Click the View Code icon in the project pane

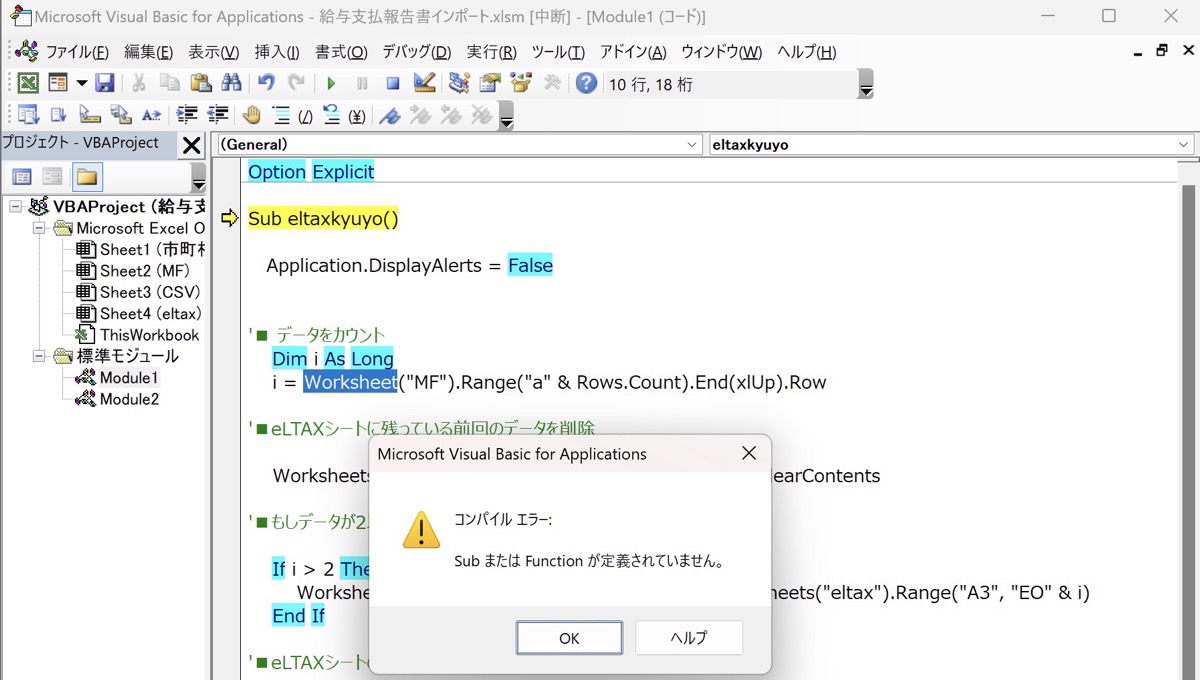point(22,177)
